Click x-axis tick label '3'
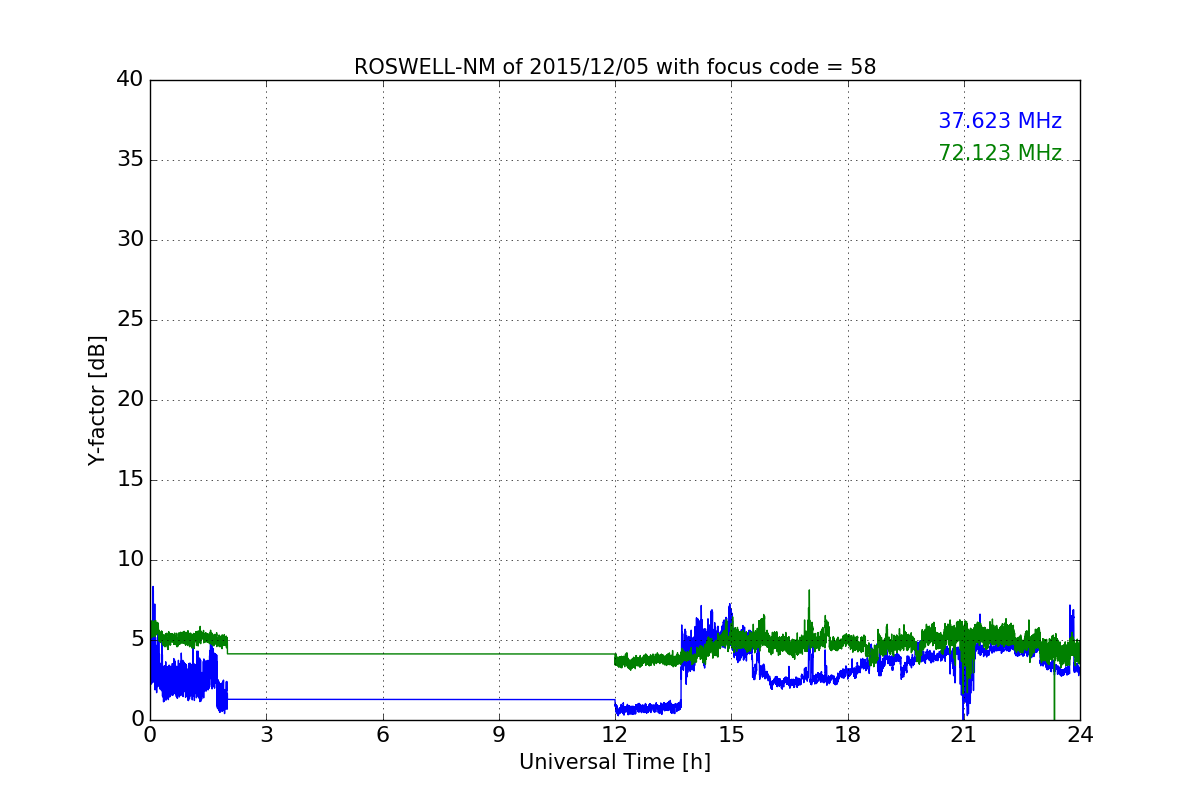The image size is (1200, 800). tap(266, 734)
